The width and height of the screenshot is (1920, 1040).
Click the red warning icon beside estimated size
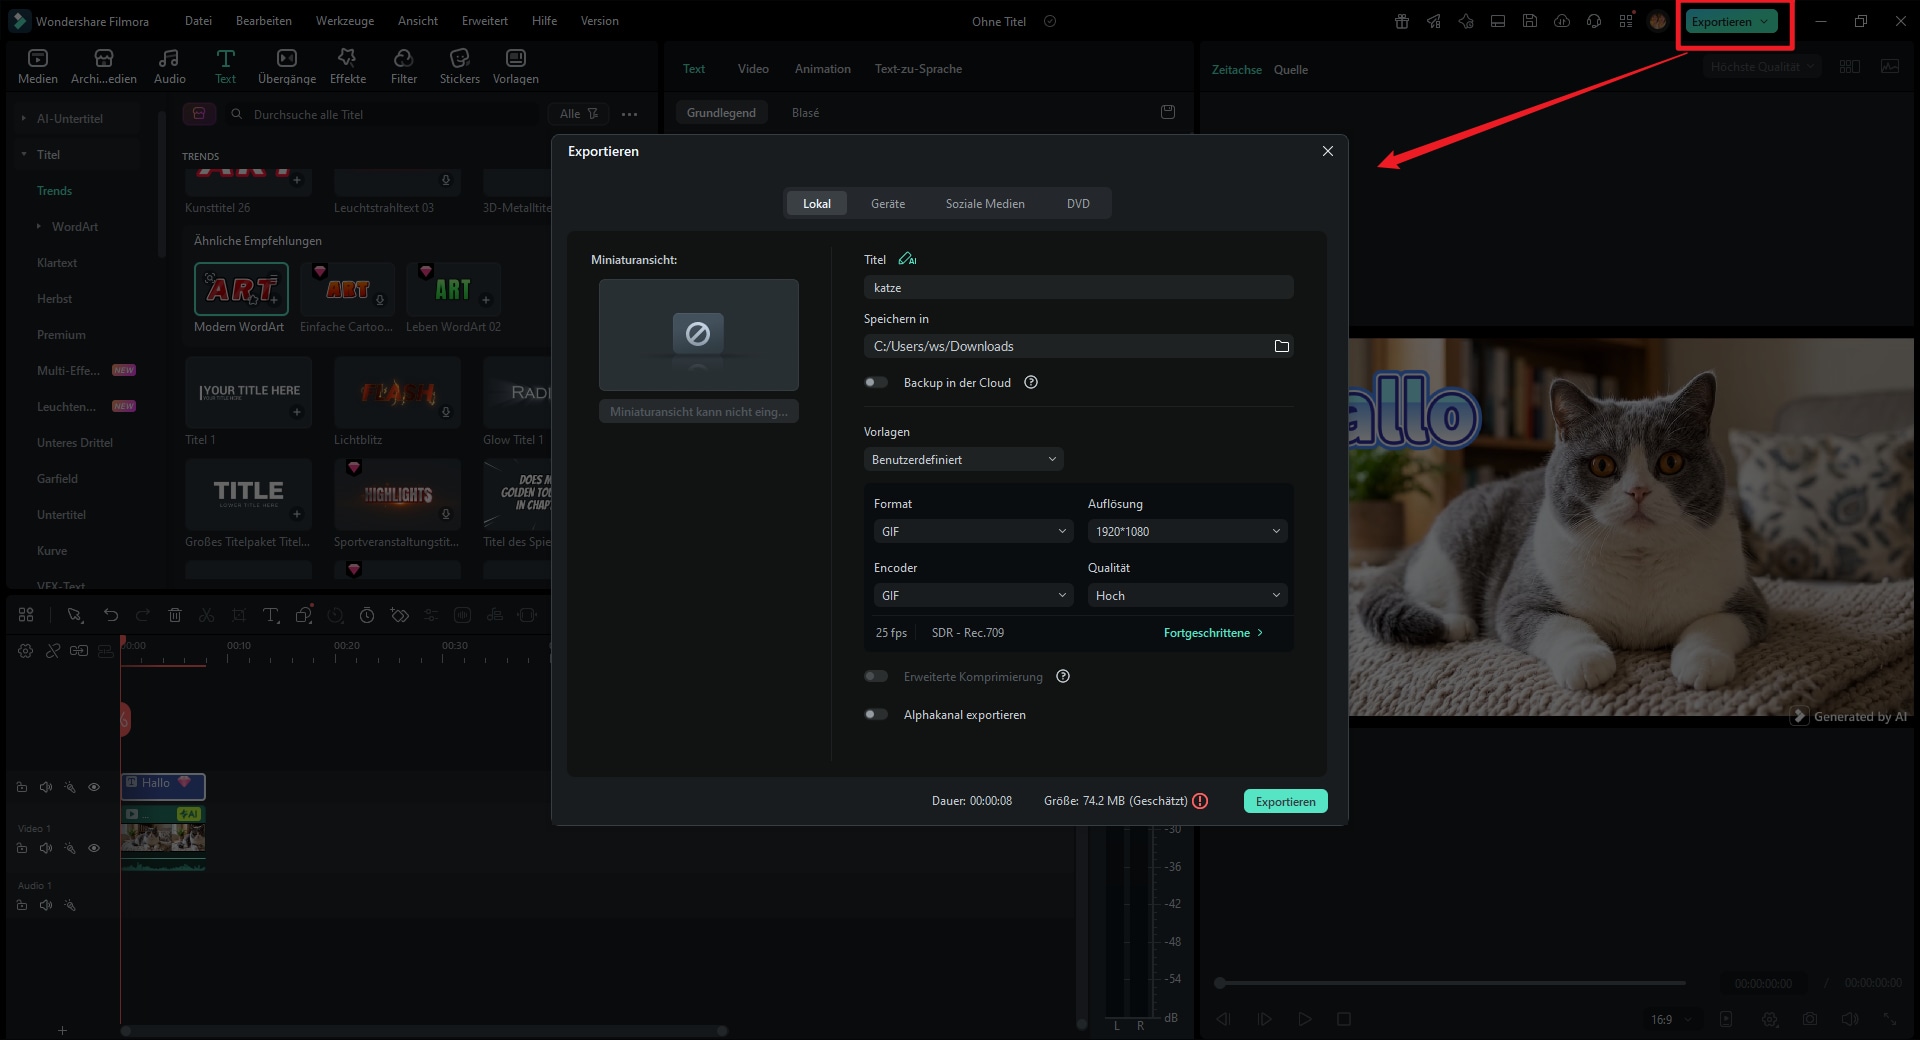click(1200, 801)
